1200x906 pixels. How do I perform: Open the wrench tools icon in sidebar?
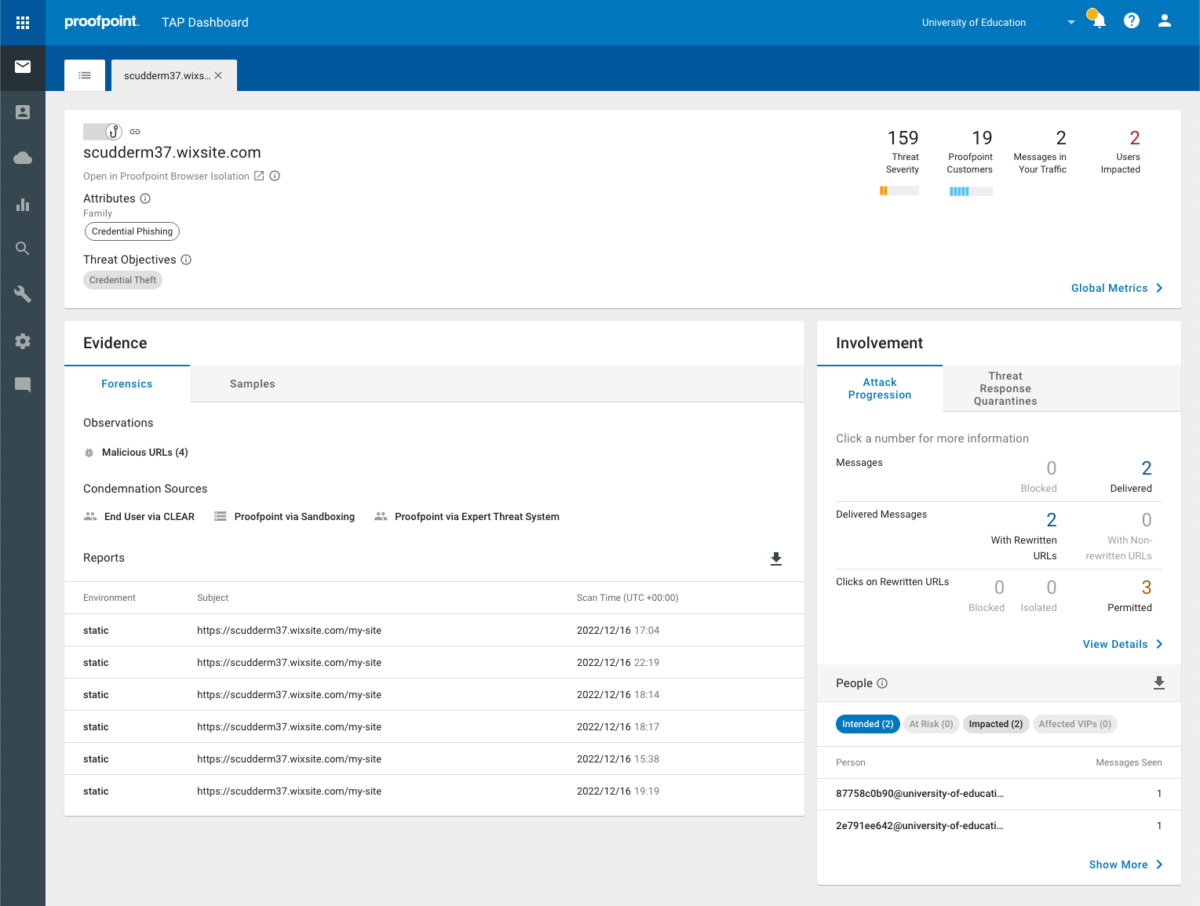coord(22,294)
